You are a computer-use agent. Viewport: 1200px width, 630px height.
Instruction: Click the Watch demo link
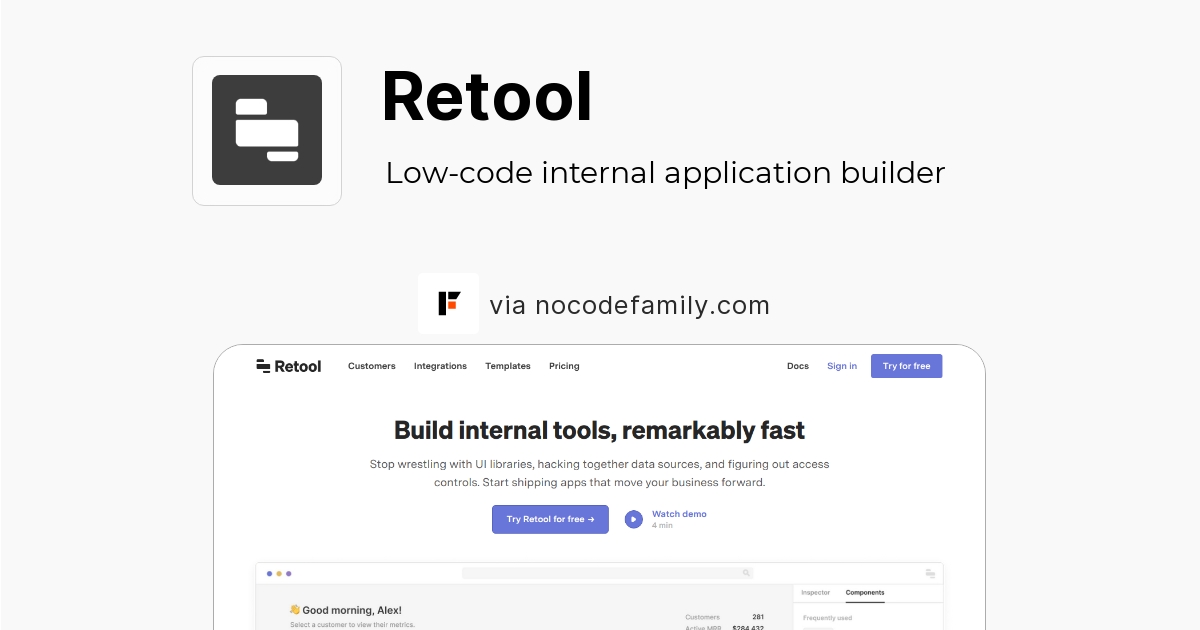[679, 513]
